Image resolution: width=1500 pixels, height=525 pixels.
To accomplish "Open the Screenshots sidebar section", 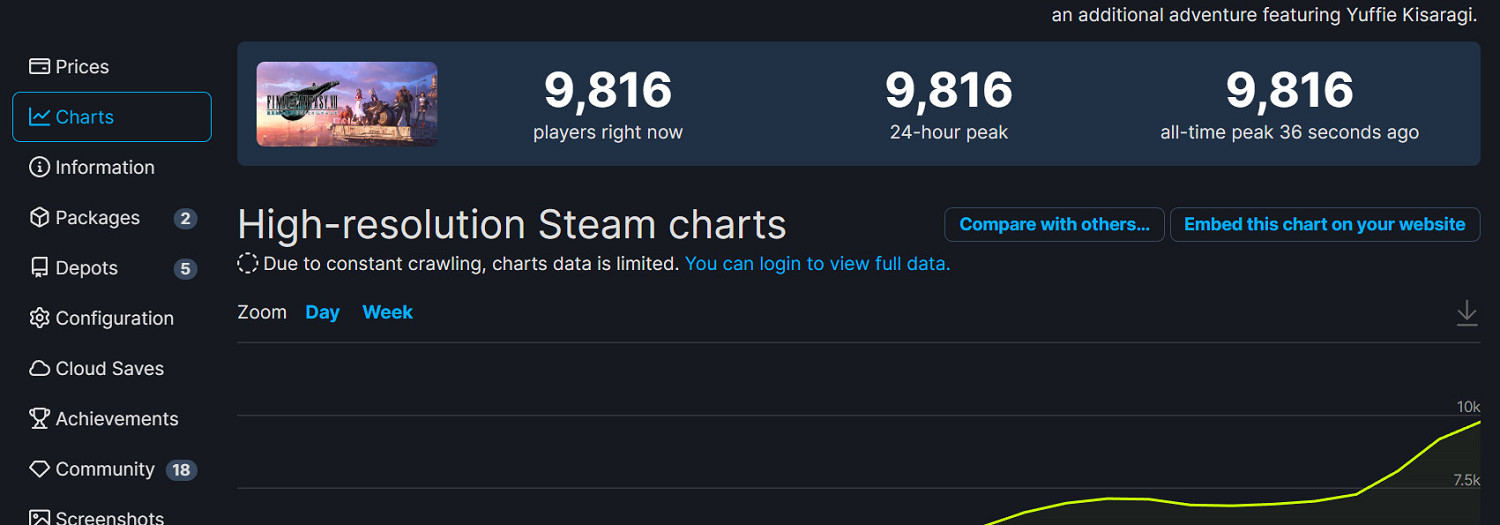I will (109, 517).
